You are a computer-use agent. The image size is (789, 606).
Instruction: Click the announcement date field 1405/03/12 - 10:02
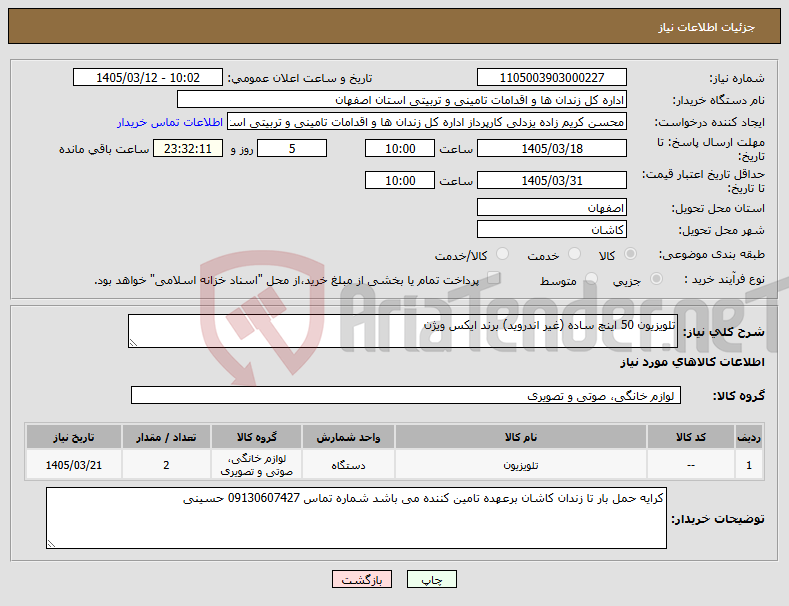[148, 78]
